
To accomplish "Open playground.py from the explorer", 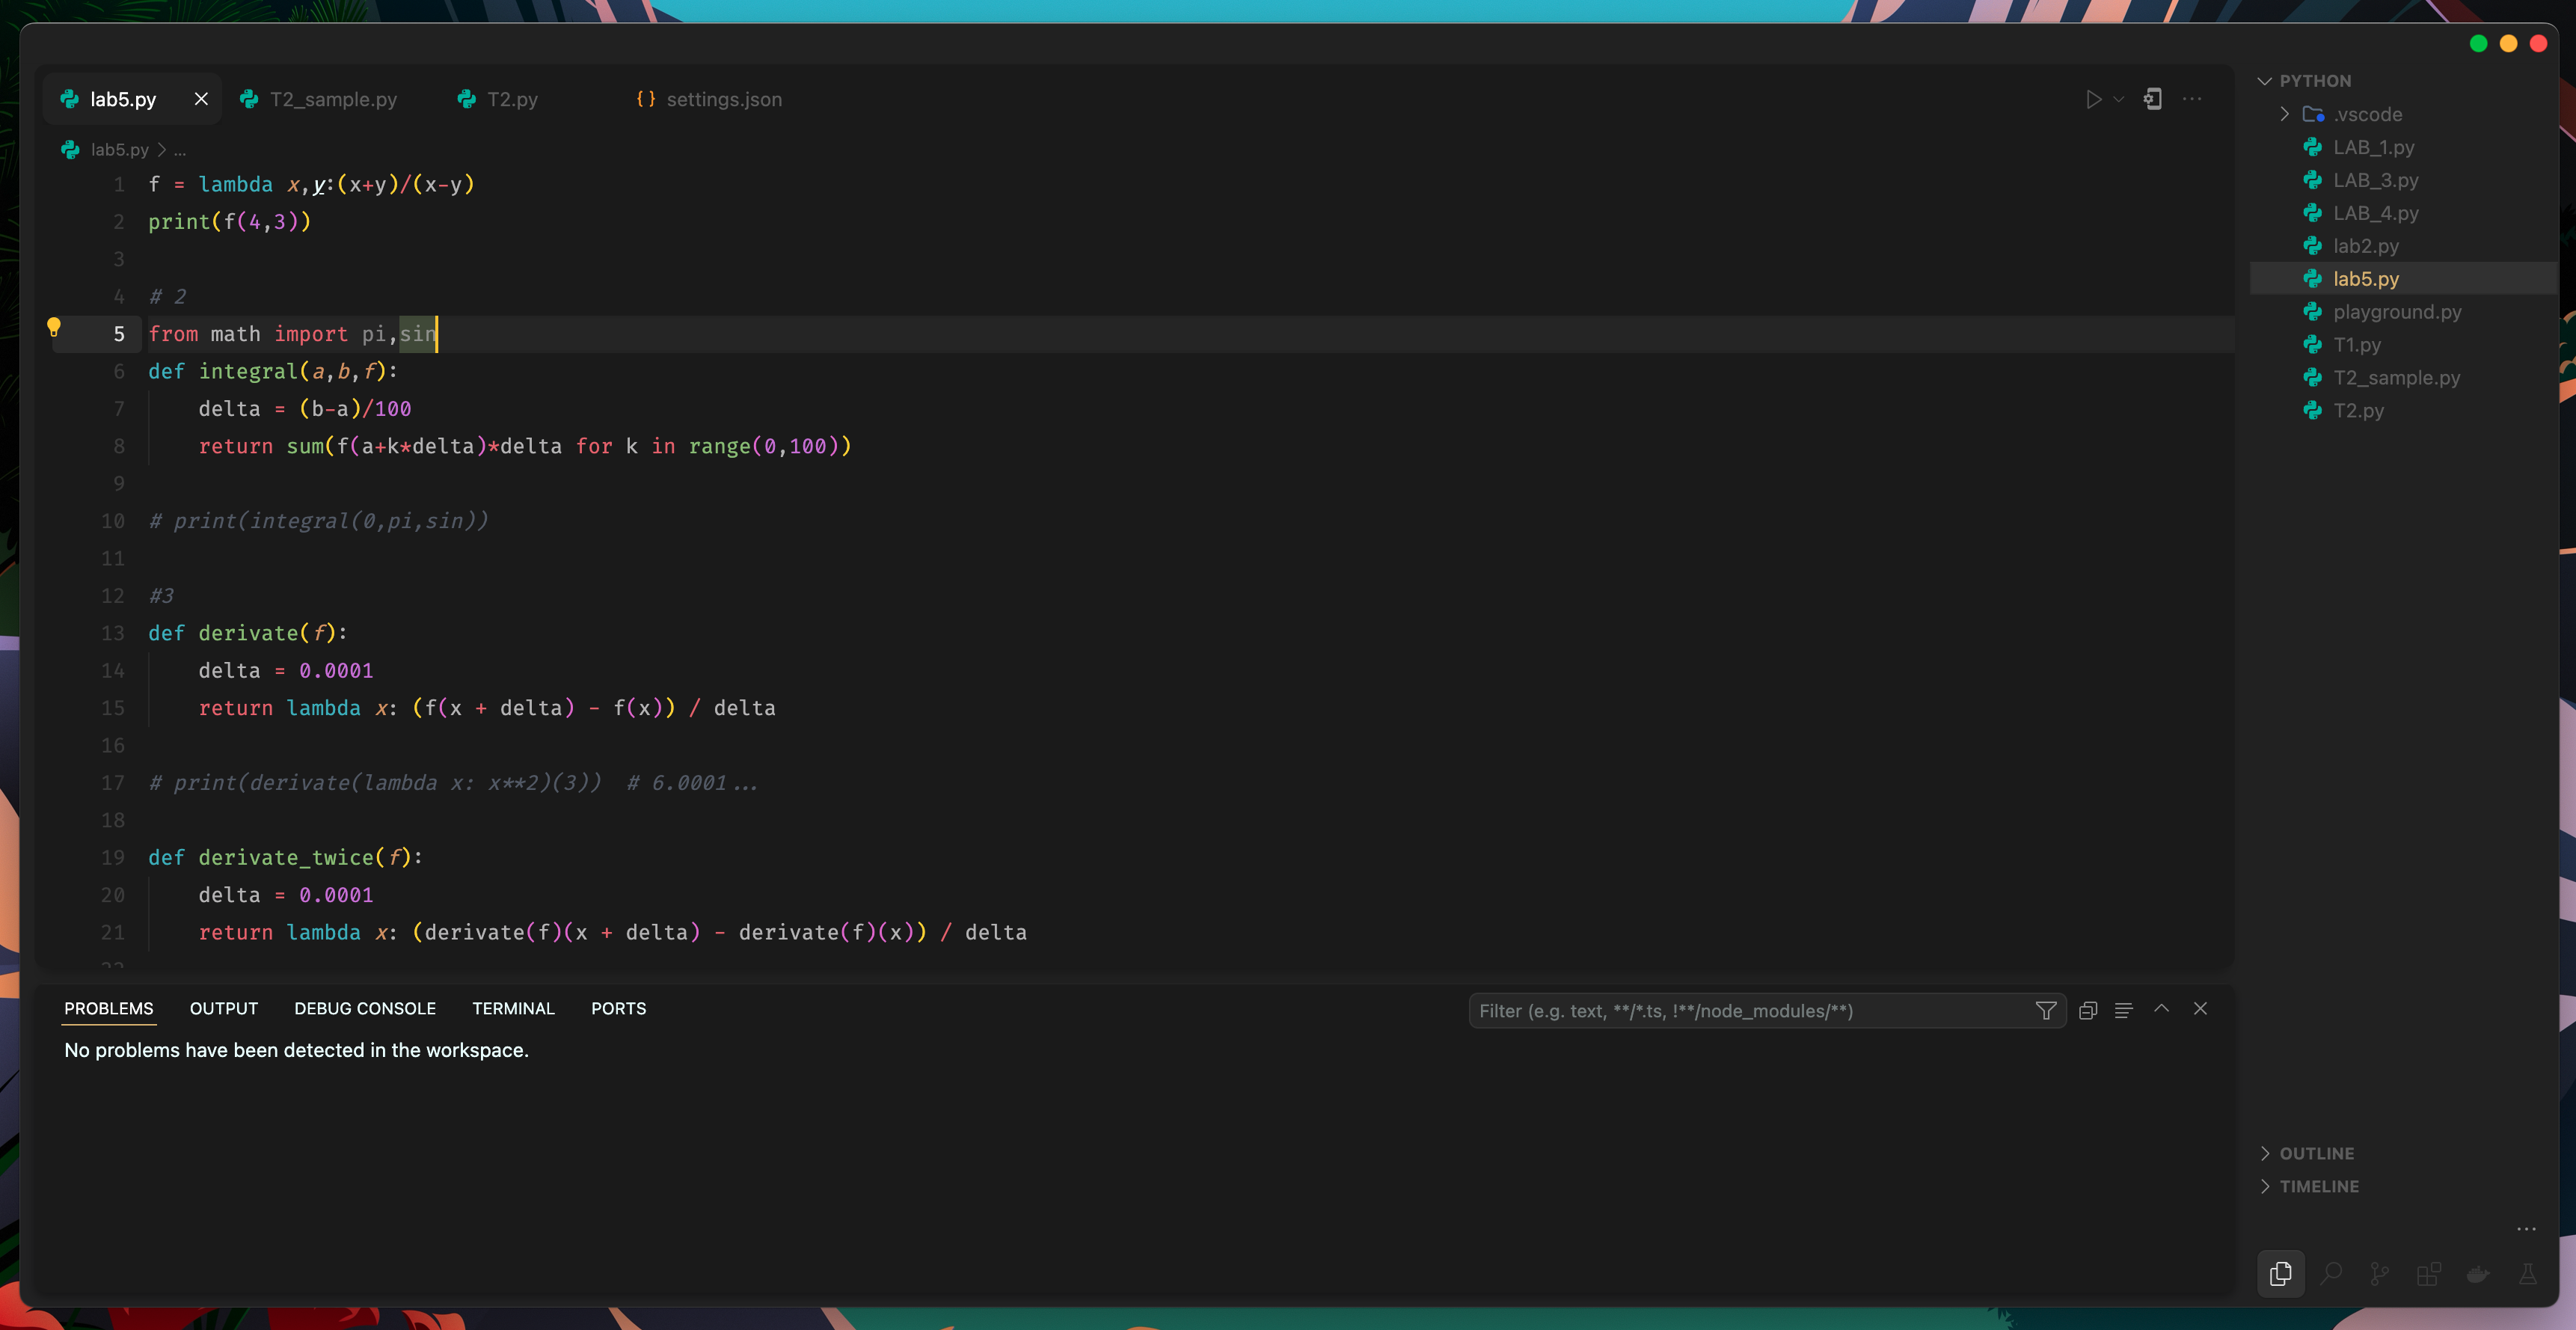I will [x=2396, y=312].
